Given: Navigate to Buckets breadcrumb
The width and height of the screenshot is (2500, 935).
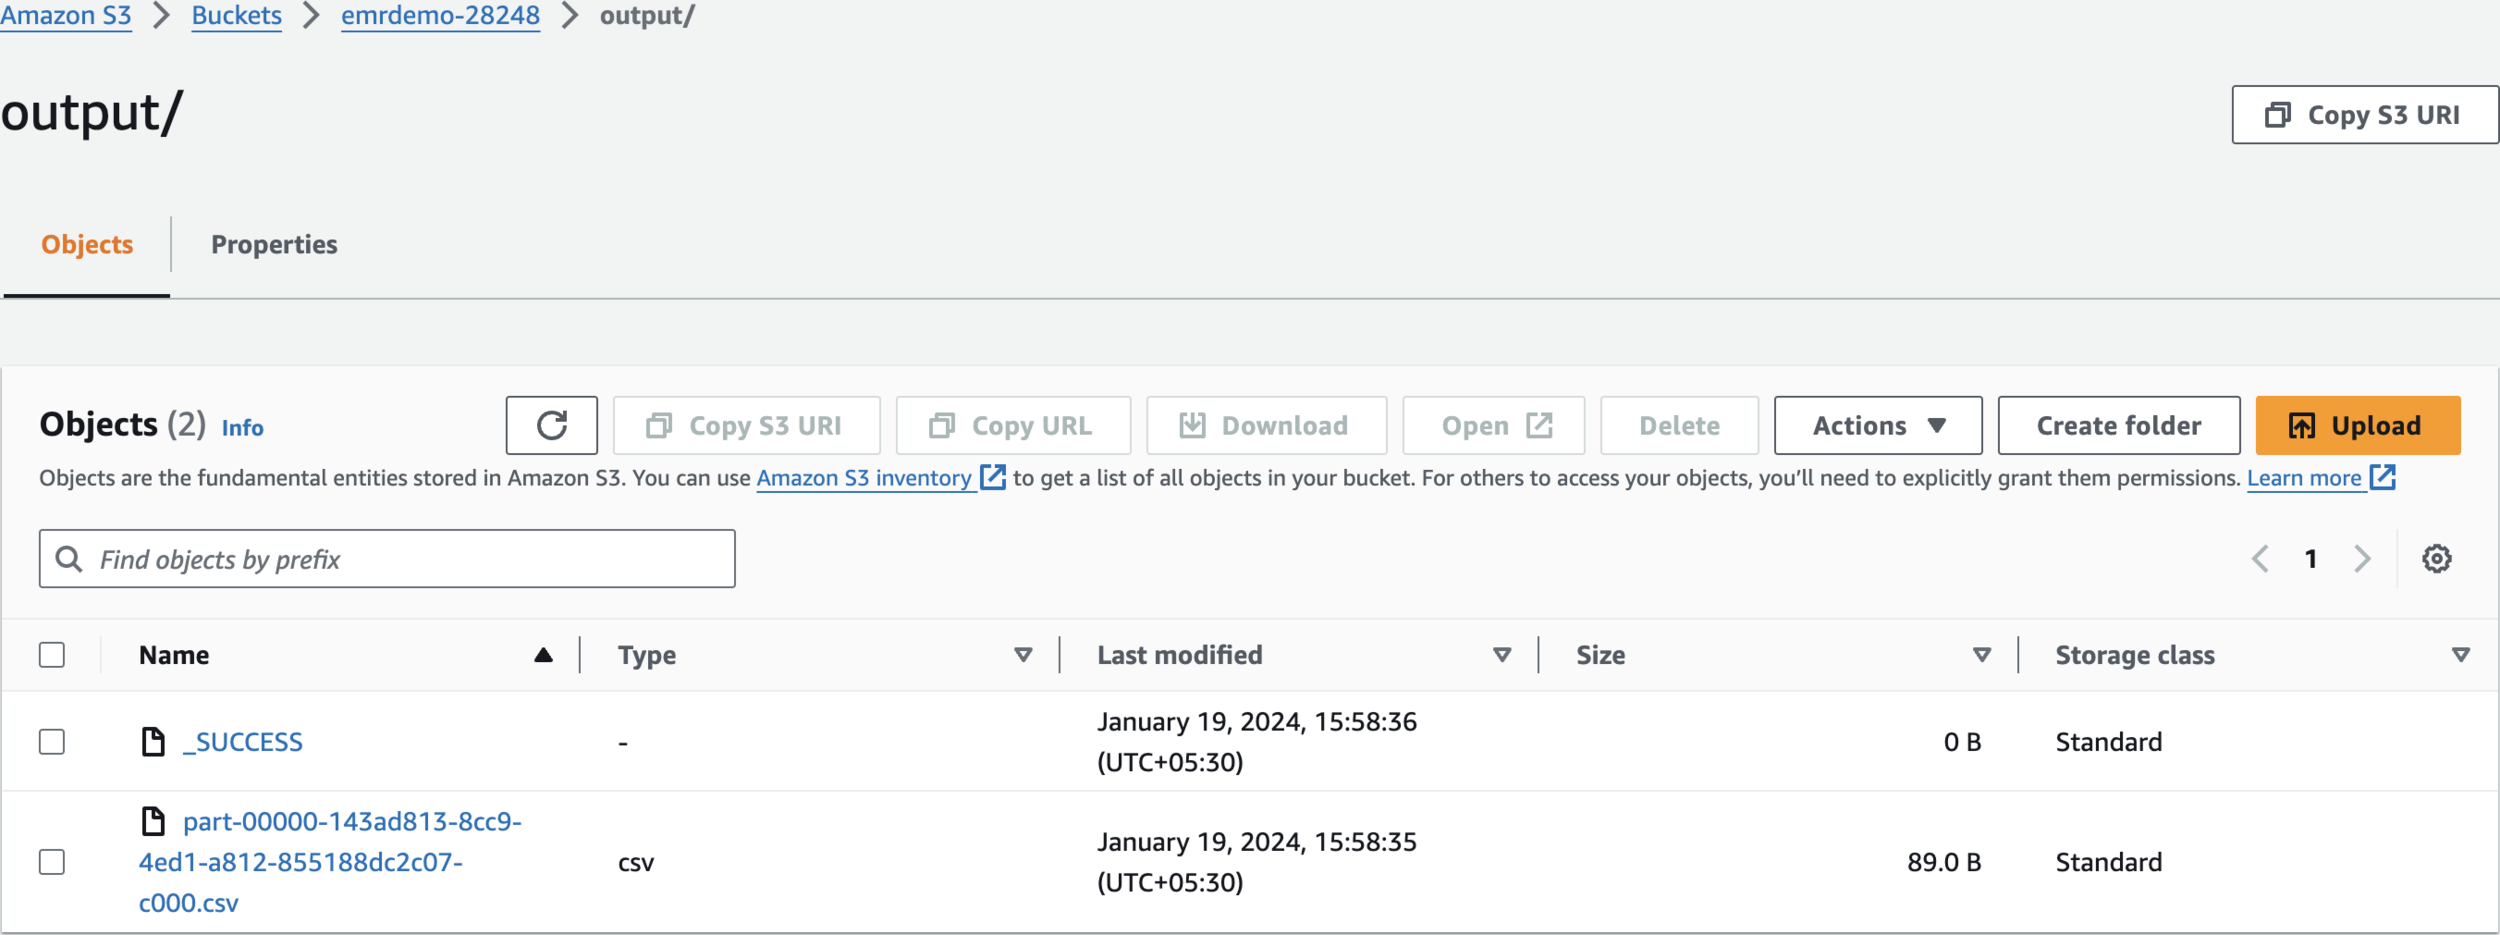Looking at the screenshot, I should (x=237, y=16).
